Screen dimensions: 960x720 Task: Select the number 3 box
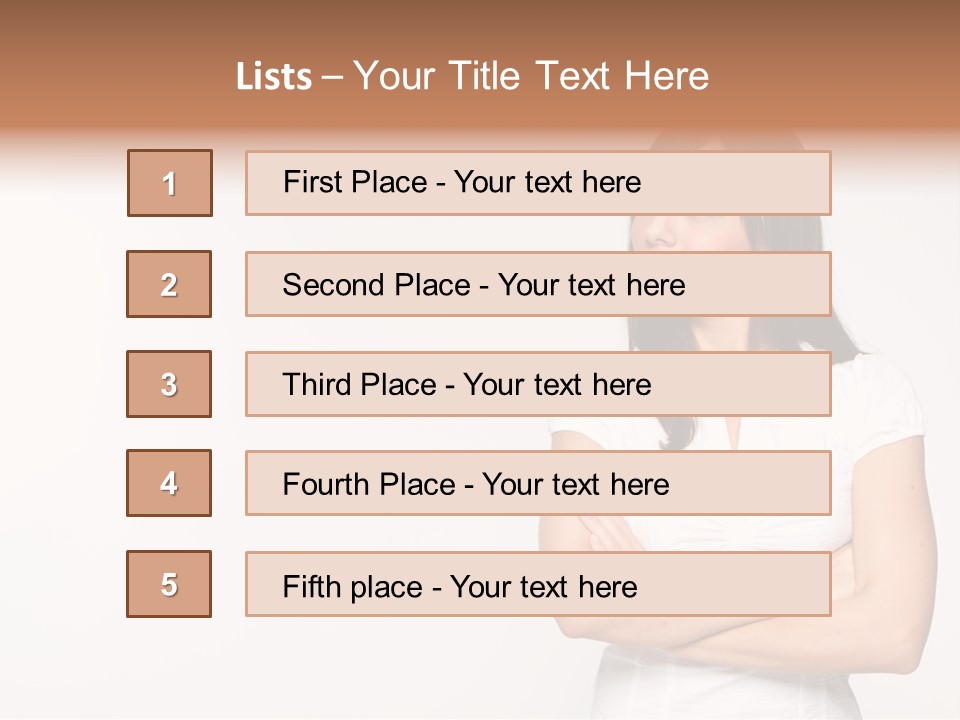coord(169,384)
